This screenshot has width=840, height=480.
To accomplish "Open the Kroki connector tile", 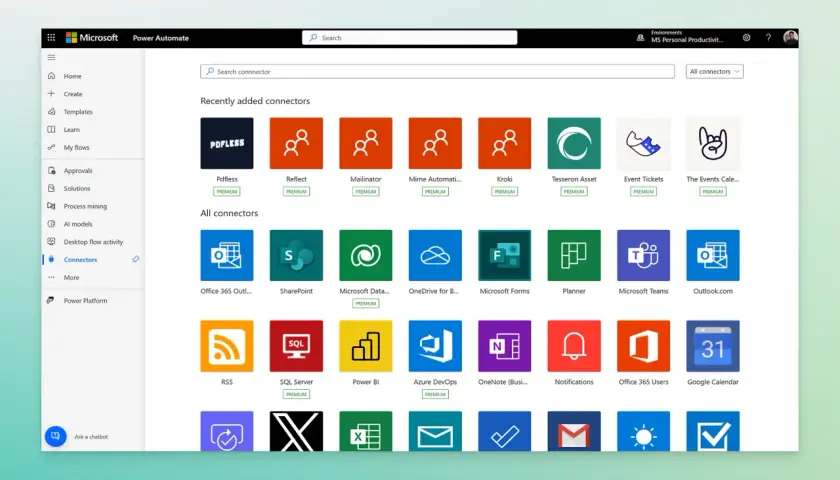I will (x=504, y=143).
